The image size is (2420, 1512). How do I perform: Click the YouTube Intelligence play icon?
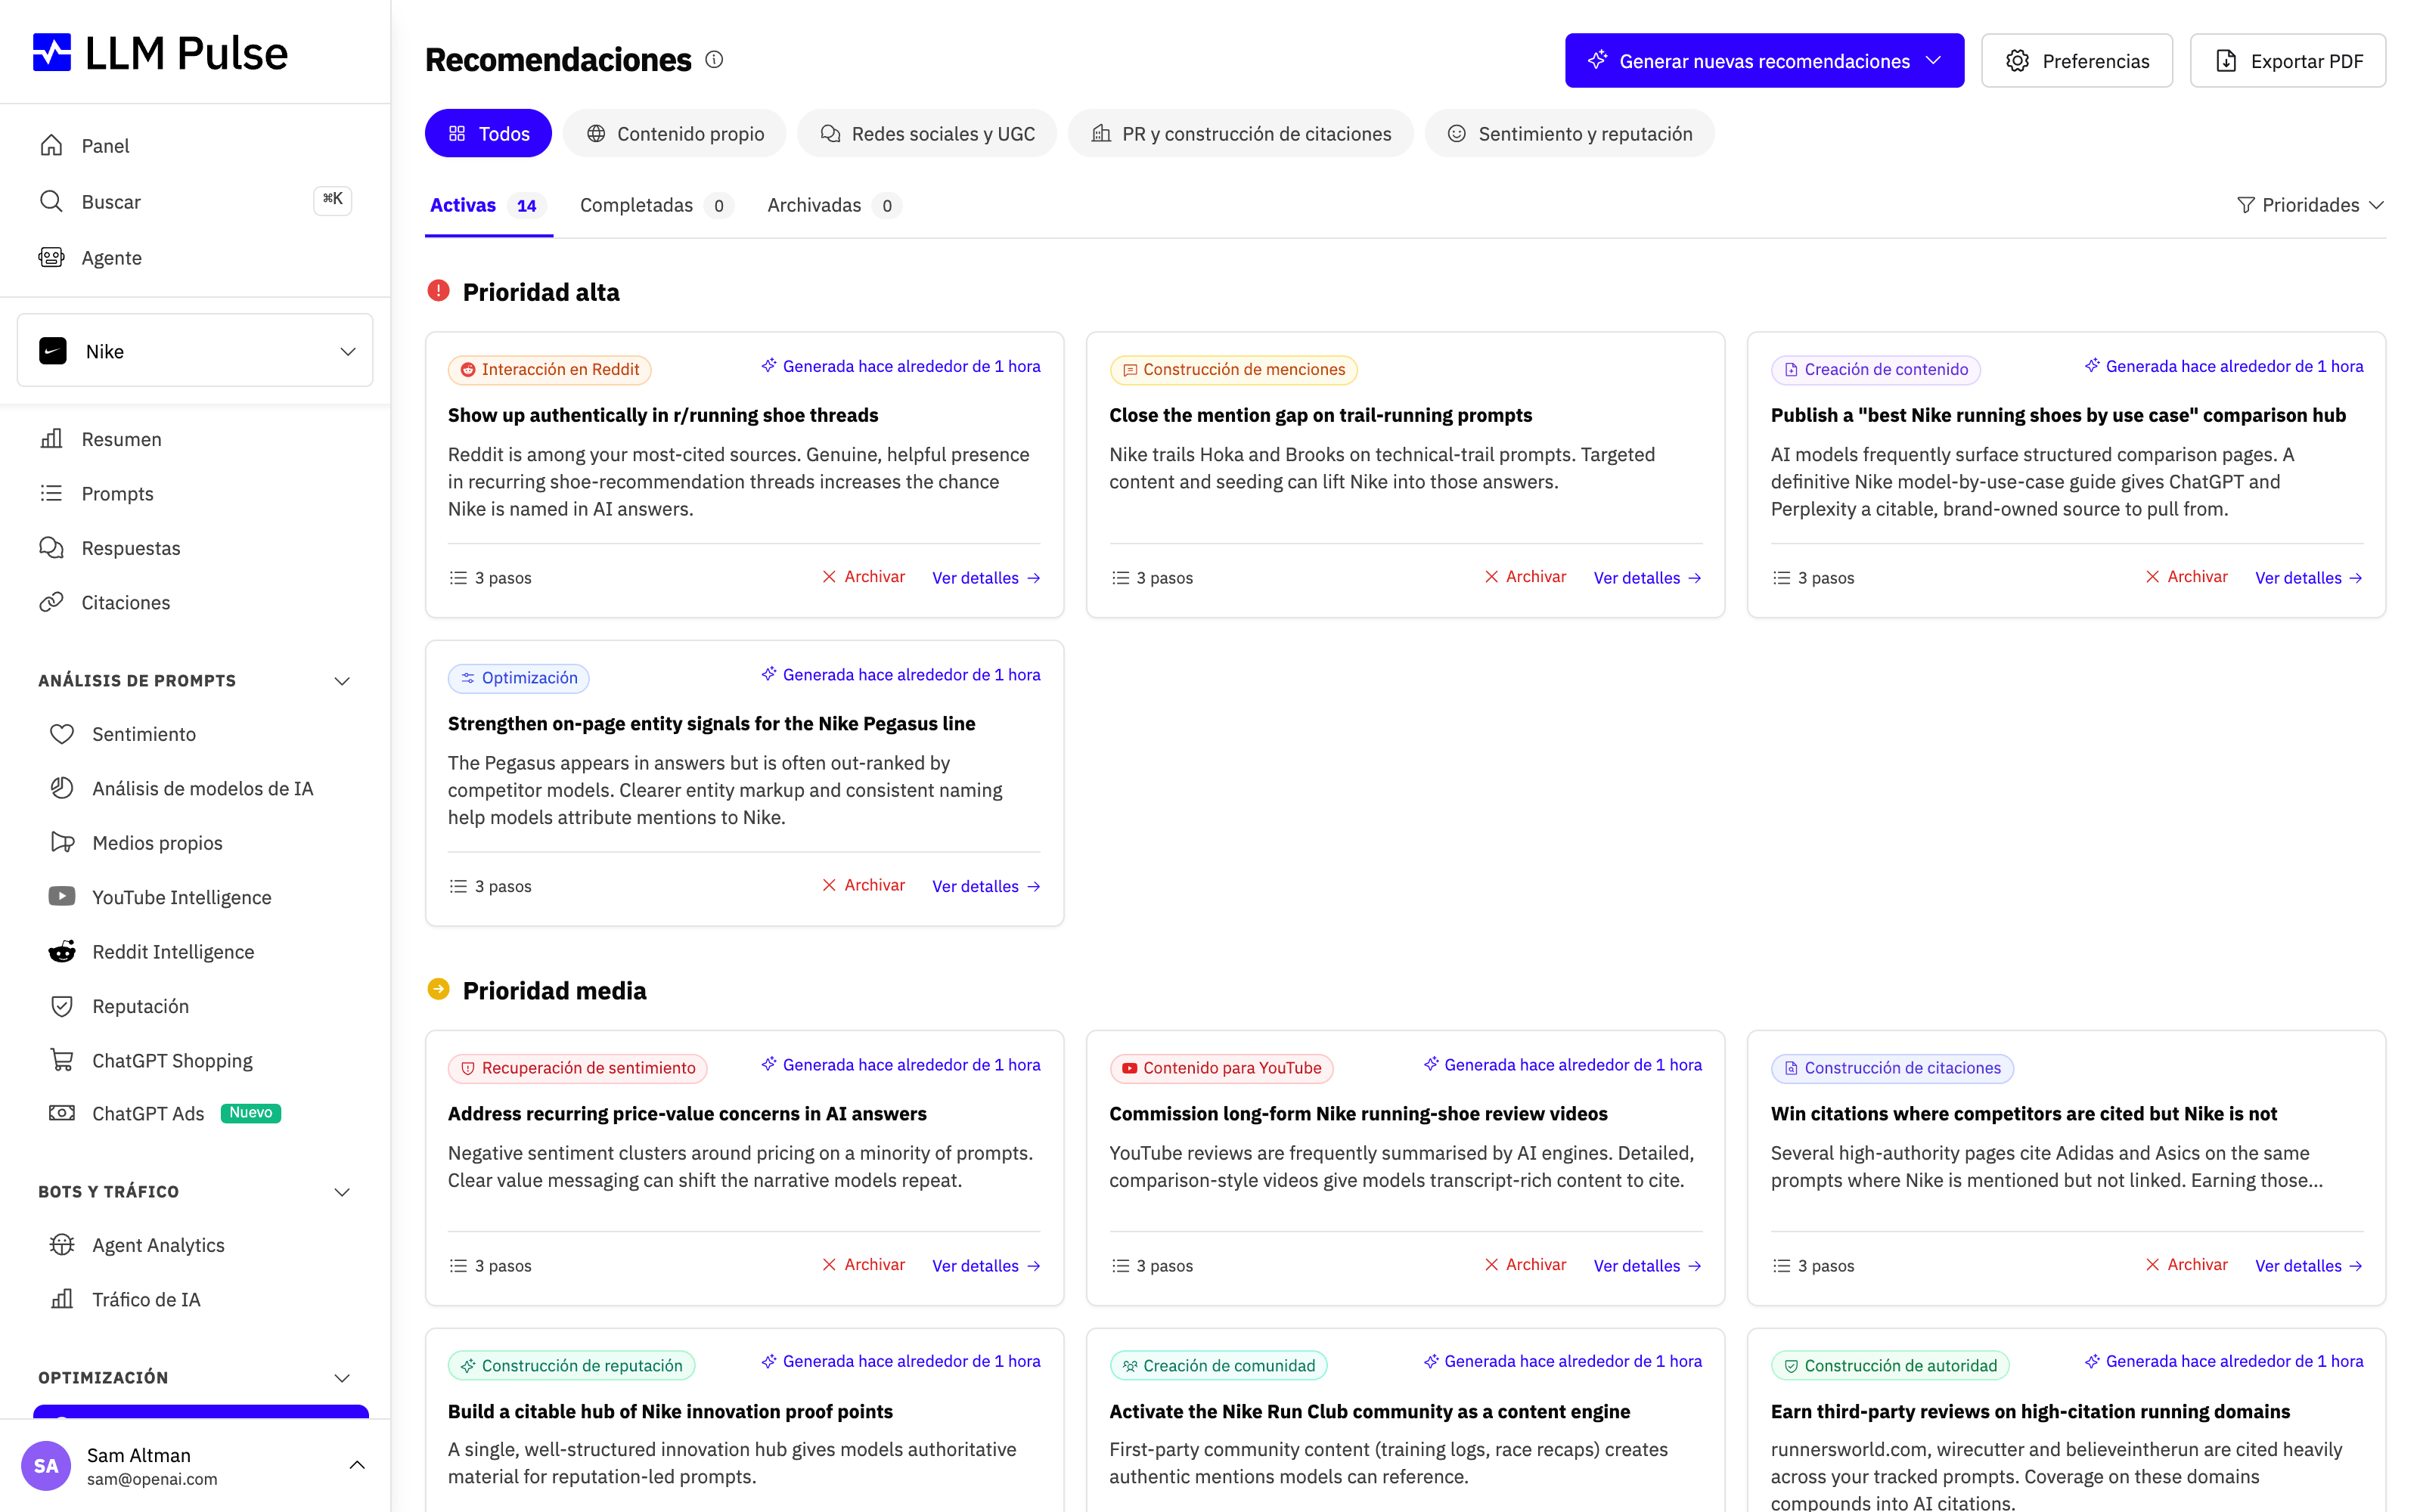coord(62,897)
